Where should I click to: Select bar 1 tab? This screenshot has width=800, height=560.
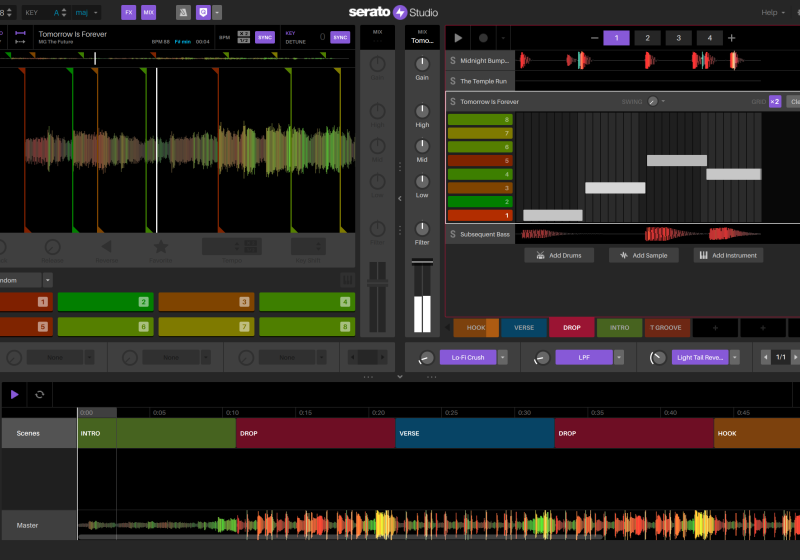coord(616,38)
